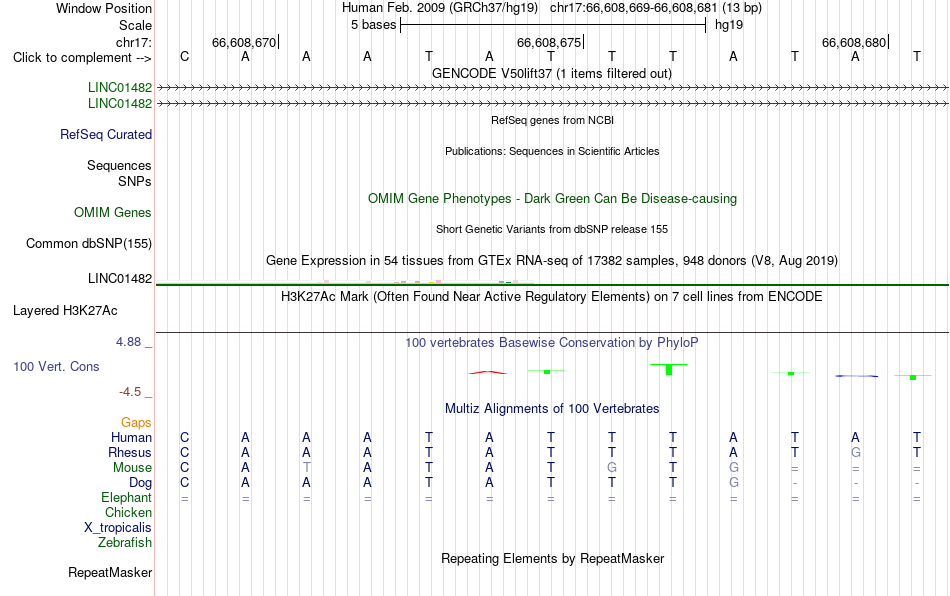The height and width of the screenshot is (596, 950).
Task: Click the tallest green PhyloP conservation bar
Action: 669,368
